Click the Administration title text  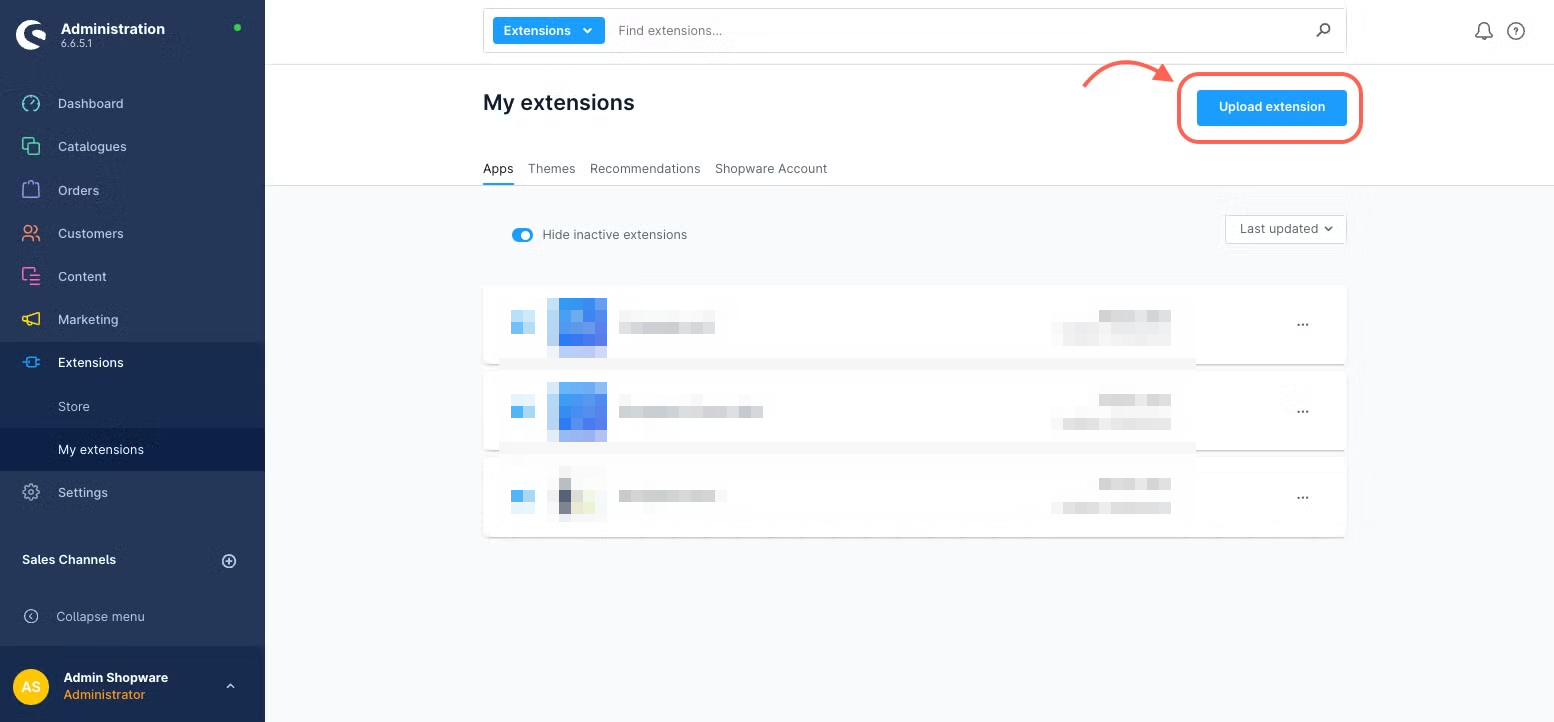(x=113, y=29)
